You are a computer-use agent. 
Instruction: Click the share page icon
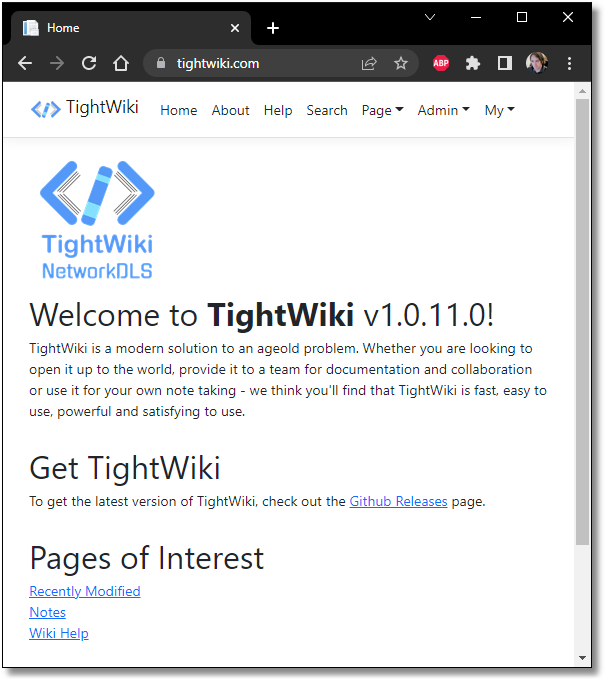click(x=369, y=63)
